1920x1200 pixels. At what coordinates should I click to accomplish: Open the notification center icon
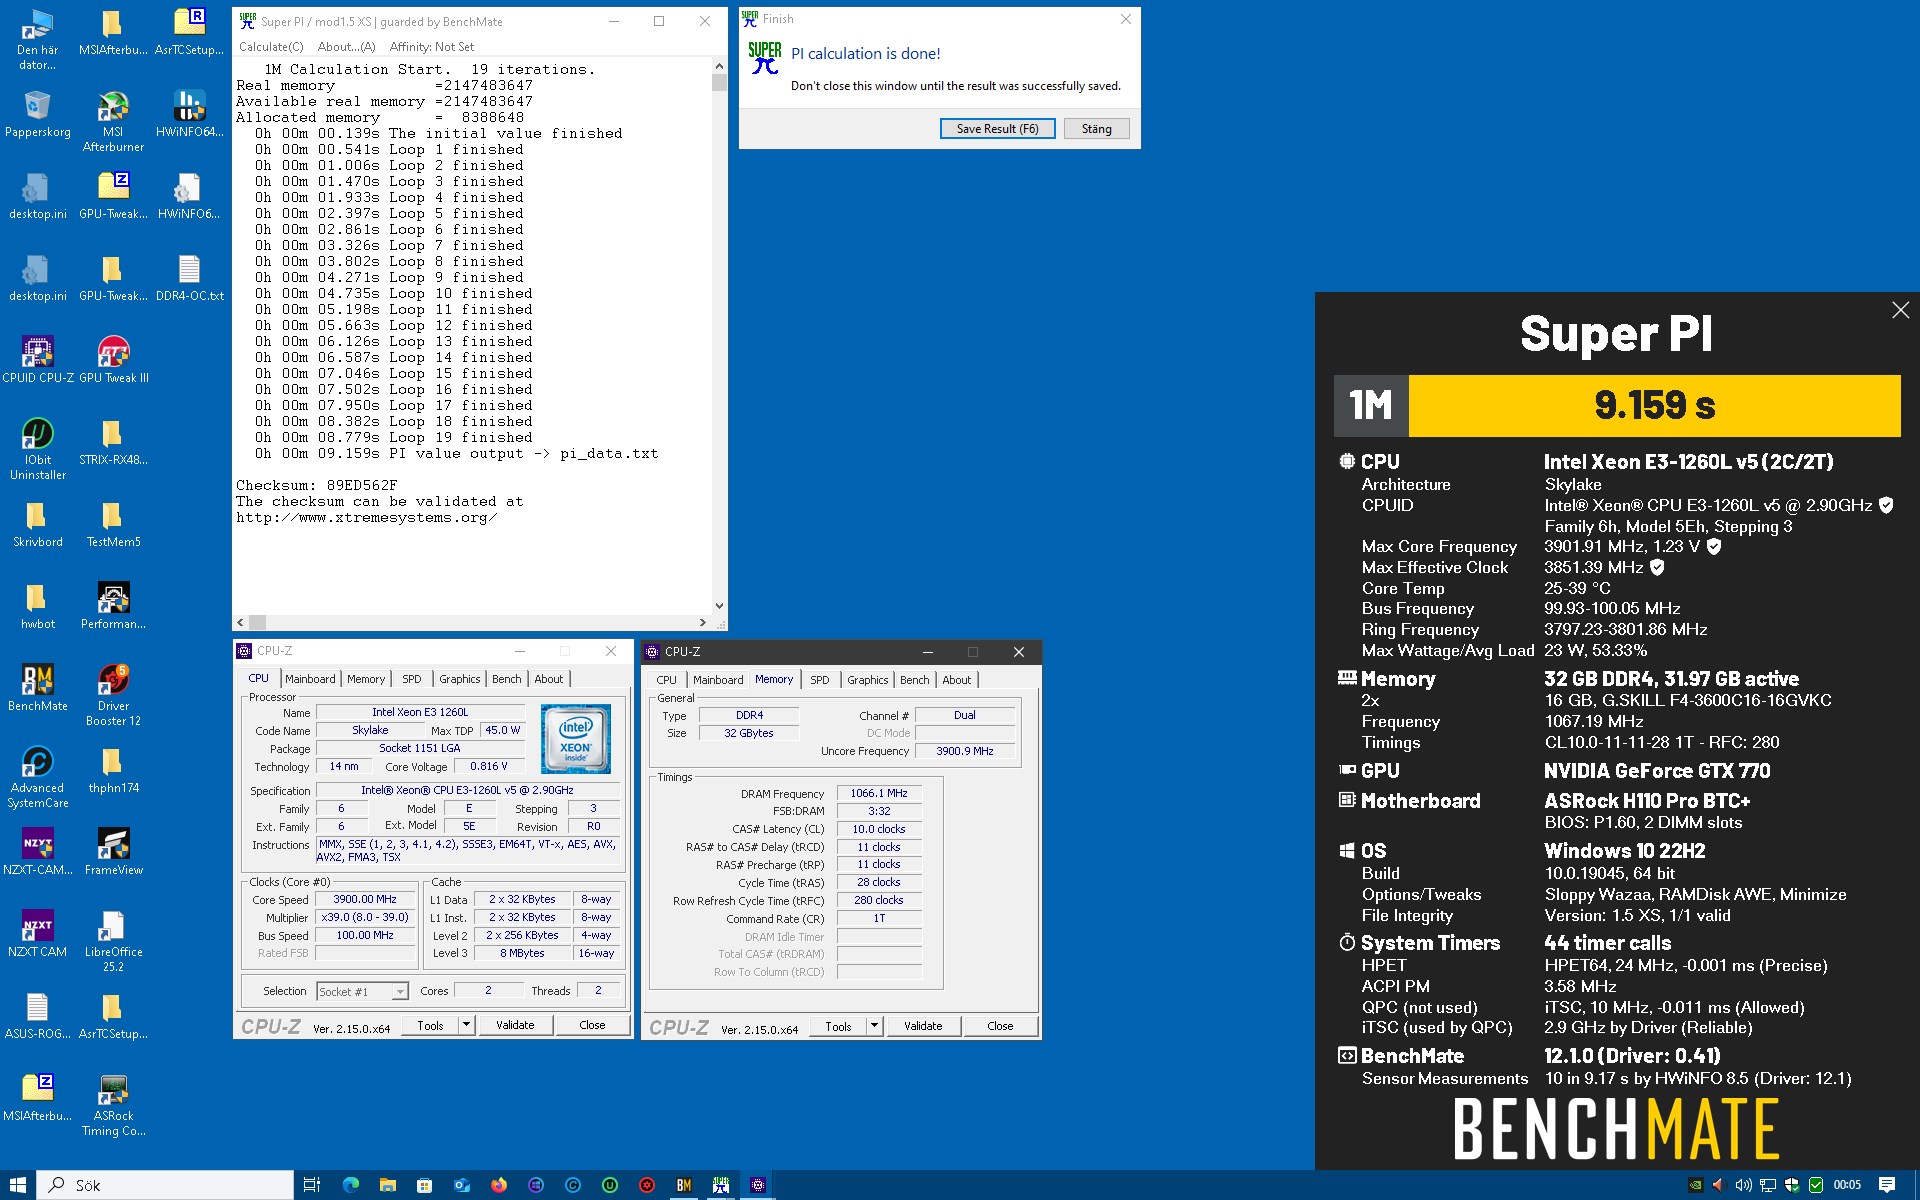1887,1185
